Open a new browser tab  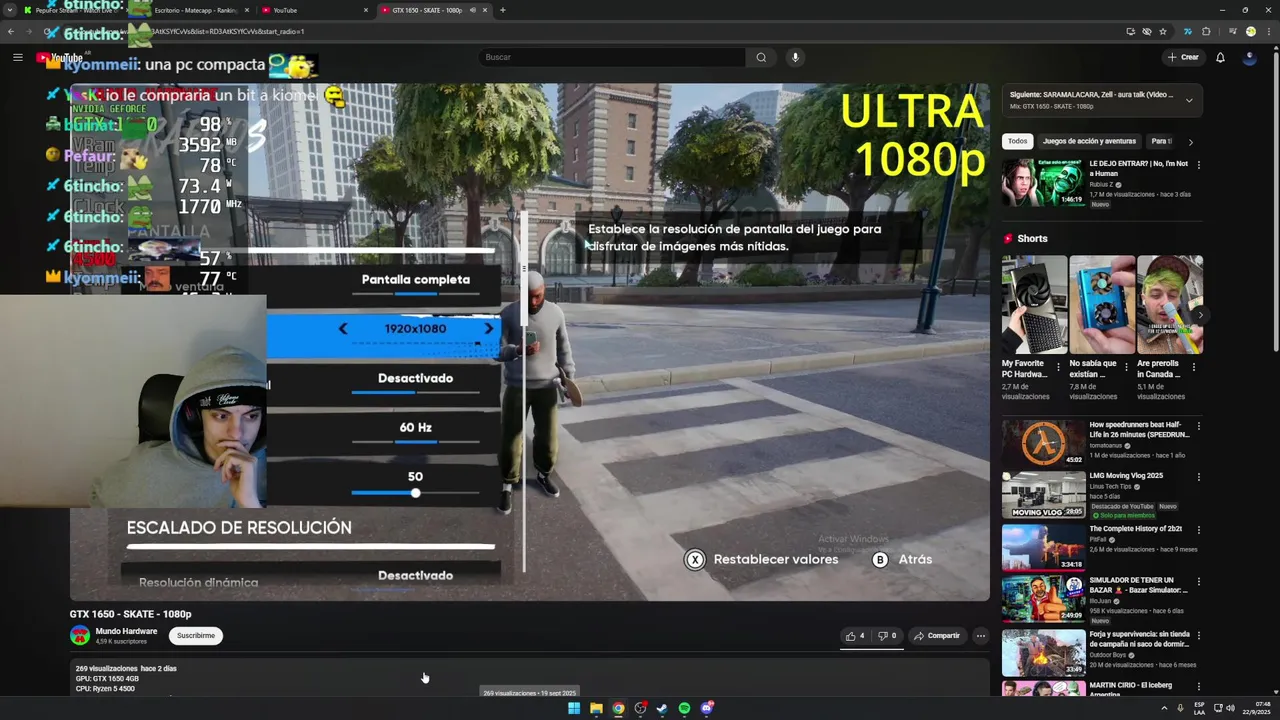click(502, 10)
